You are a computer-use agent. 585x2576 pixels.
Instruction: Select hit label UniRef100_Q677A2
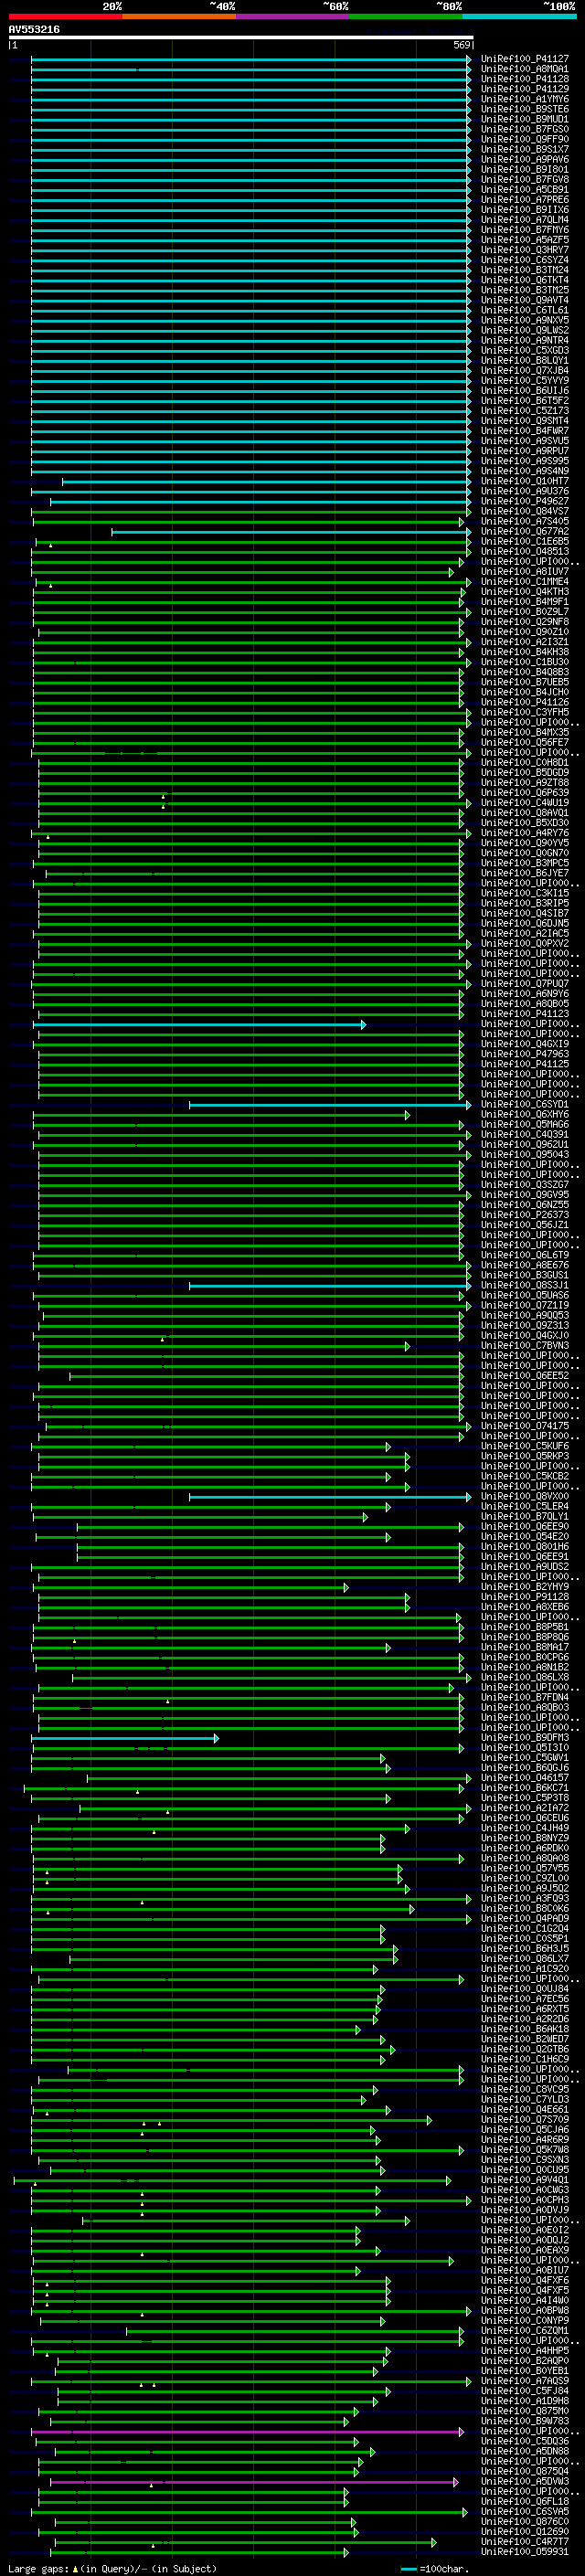pos(525,531)
